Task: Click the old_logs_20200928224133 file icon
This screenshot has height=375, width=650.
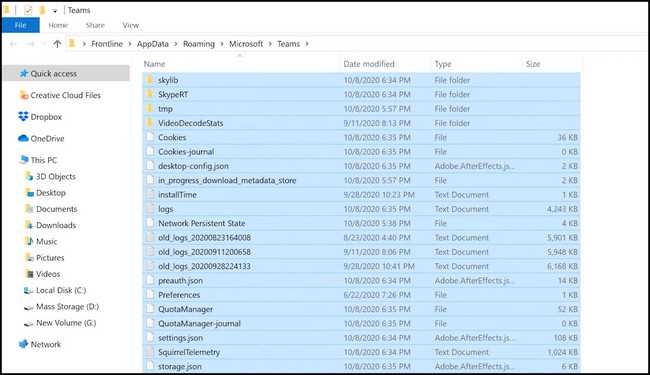Action: [x=150, y=266]
